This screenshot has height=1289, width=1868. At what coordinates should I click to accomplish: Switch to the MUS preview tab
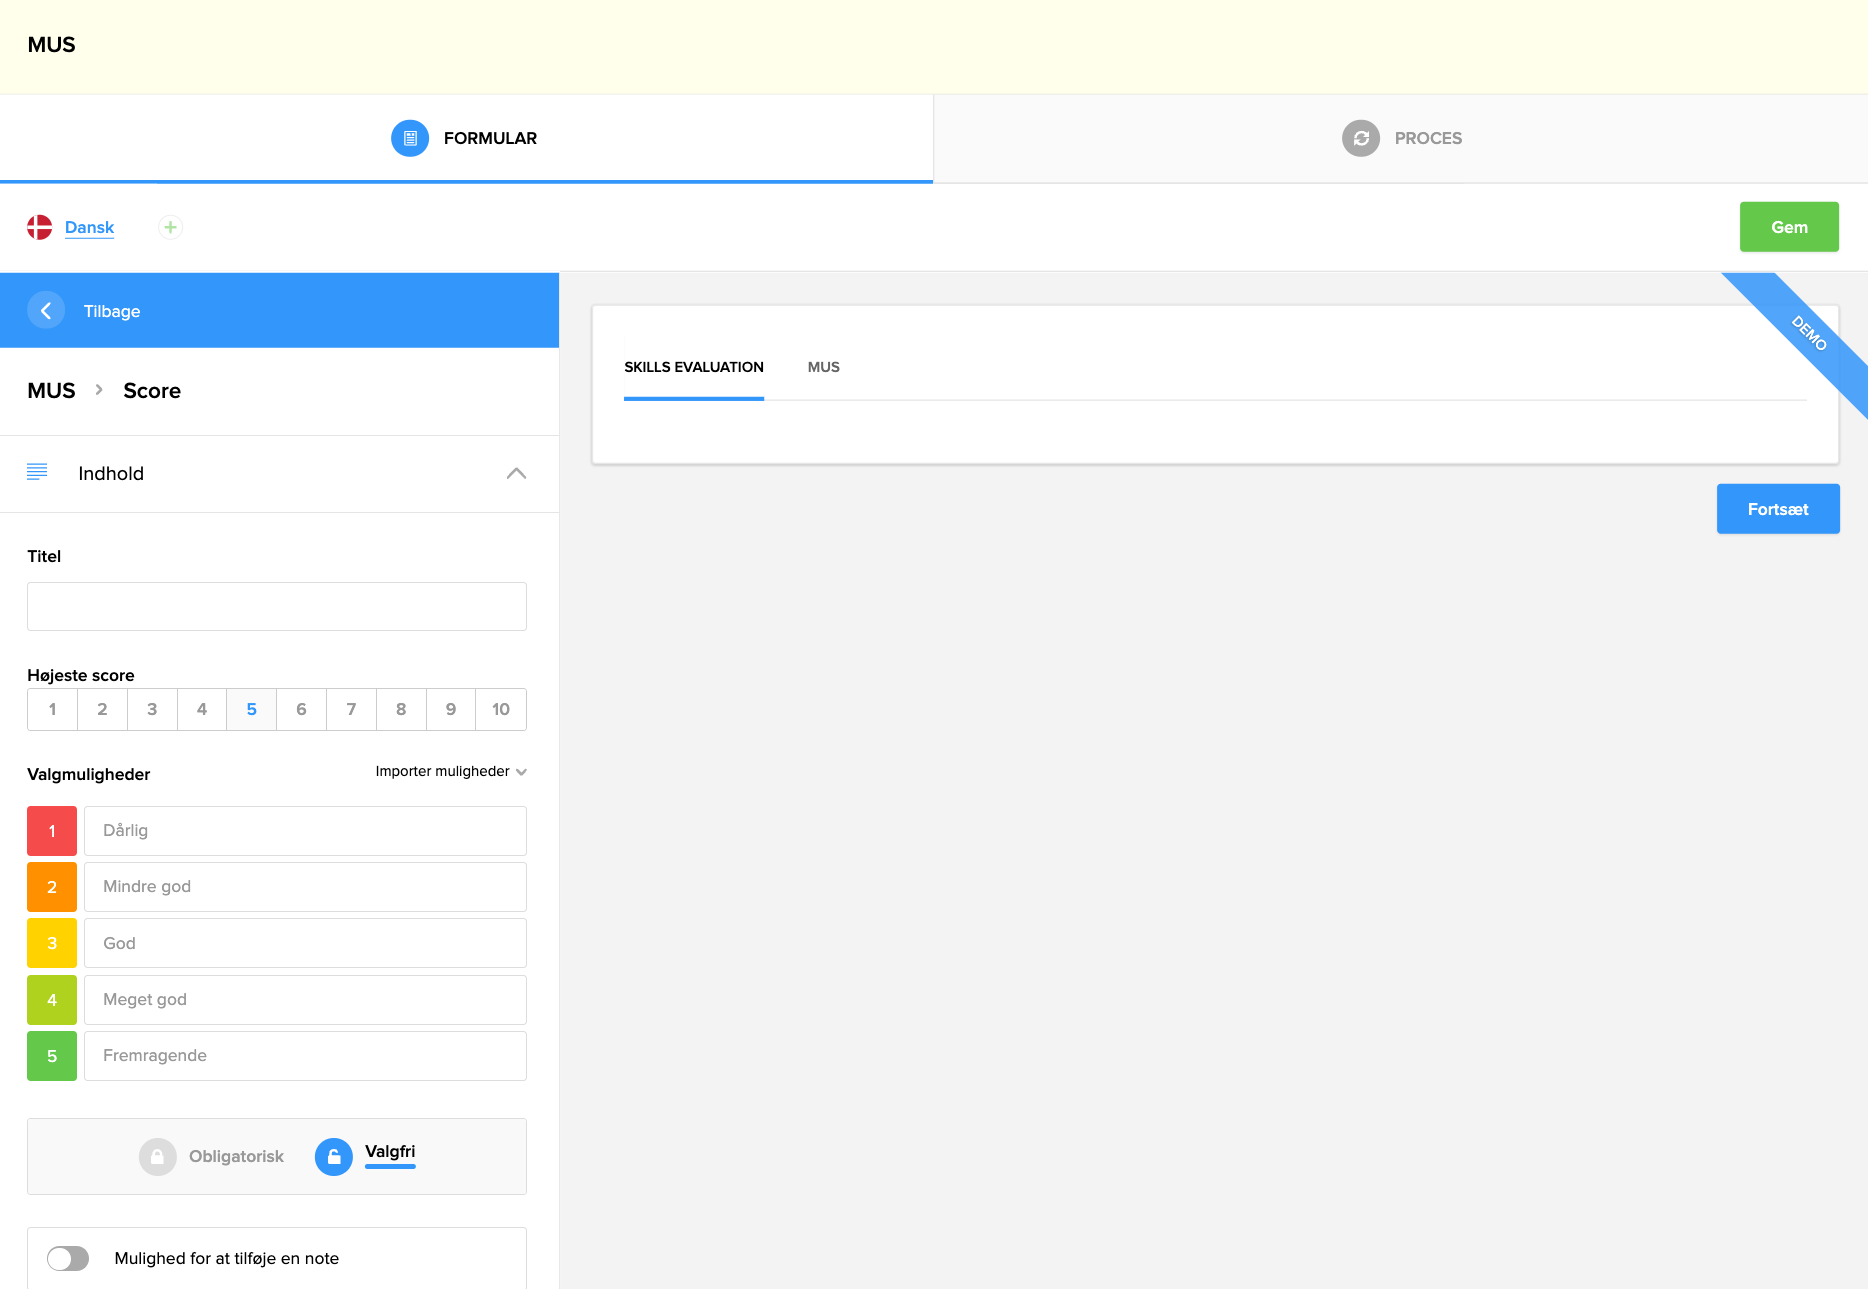(x=823, y=367)
